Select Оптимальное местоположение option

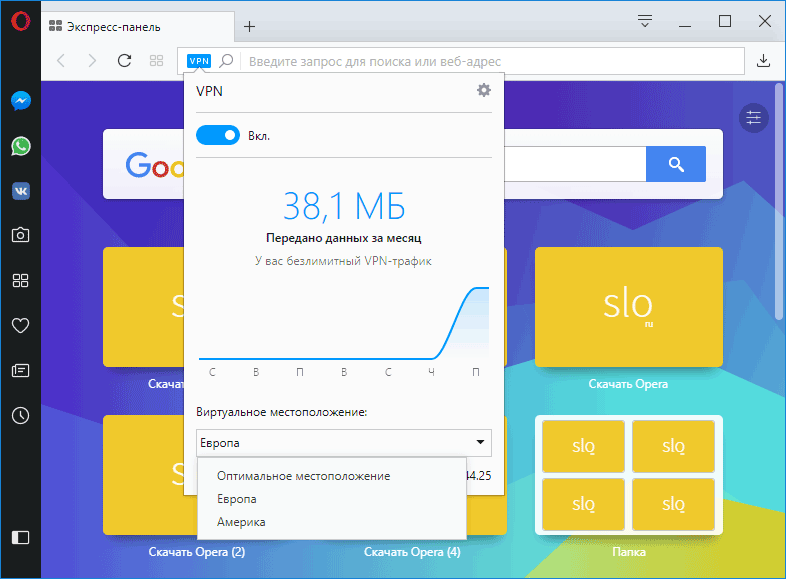tap(332, 476)
